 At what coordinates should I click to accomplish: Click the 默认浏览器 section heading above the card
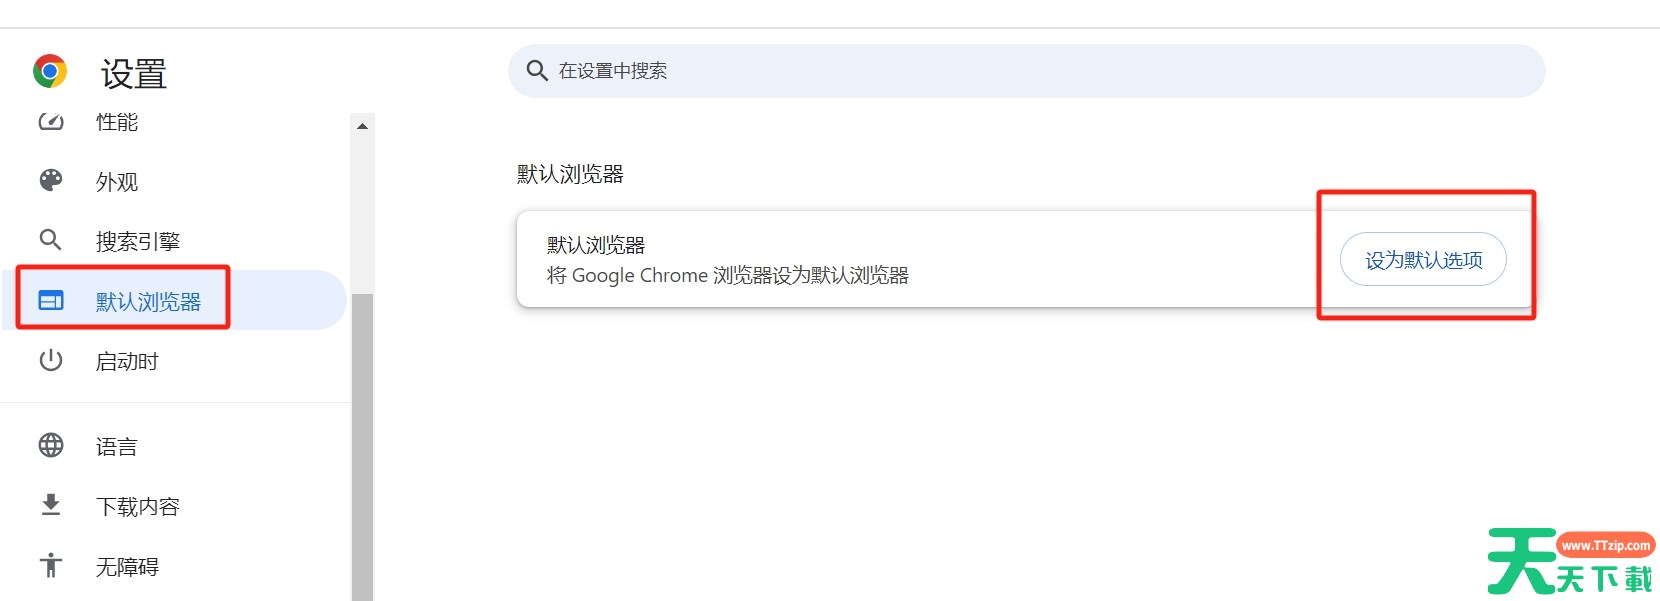point(570,174)
